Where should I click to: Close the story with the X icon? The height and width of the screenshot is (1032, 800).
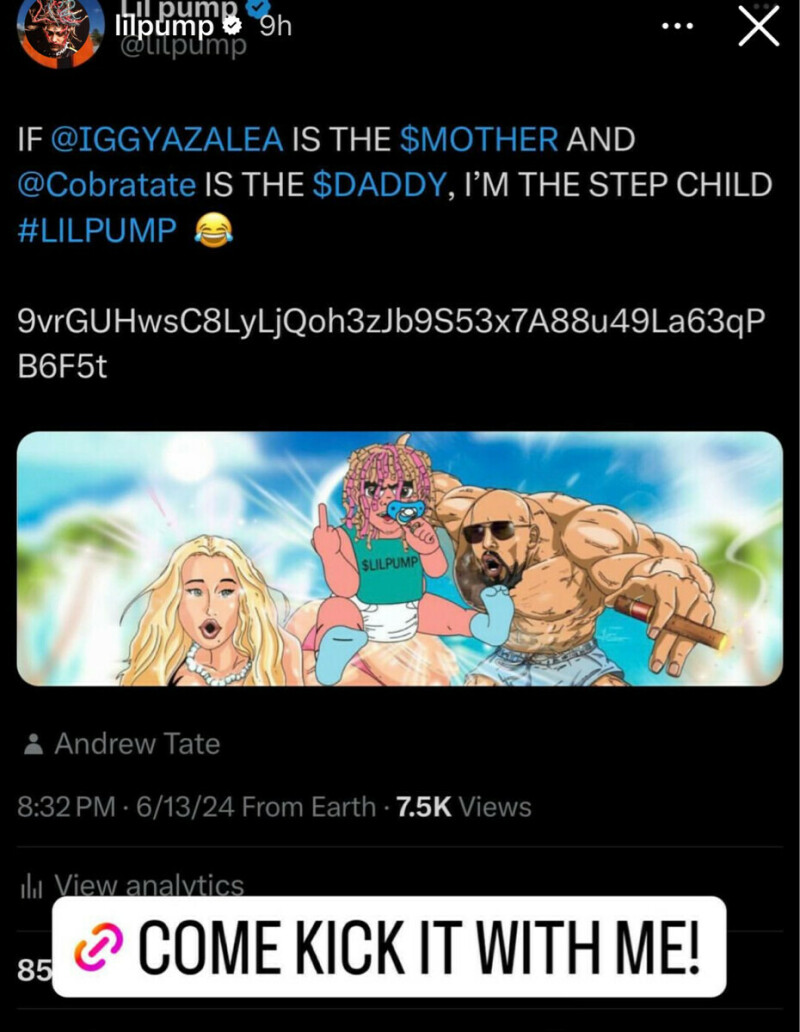point(759,27)
